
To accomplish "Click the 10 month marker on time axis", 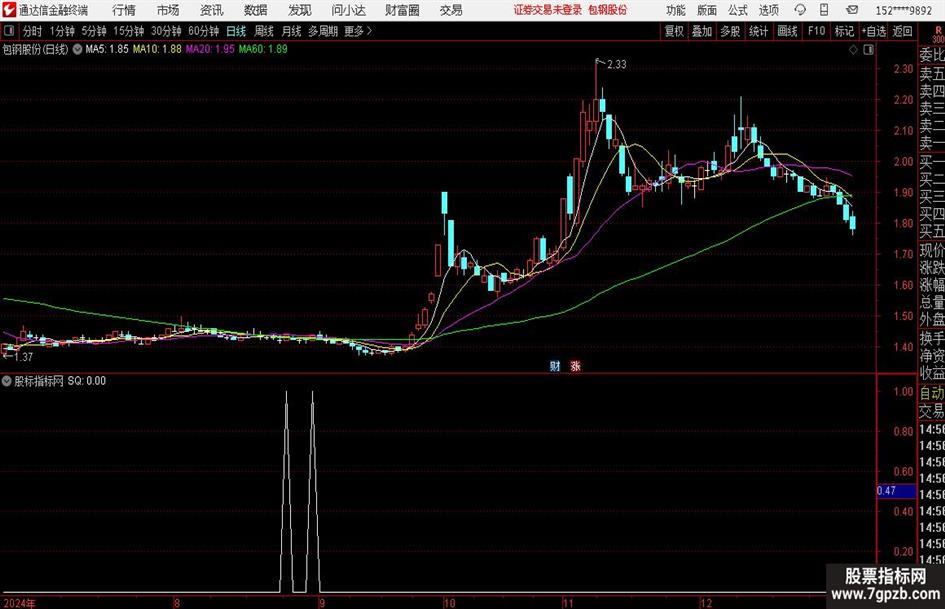I will 449,602.
